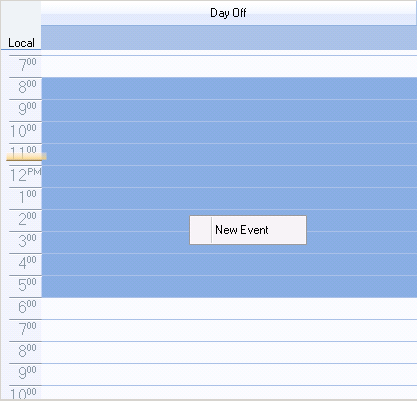Image resolution: width=417 pixels, height=401 pixels.
Task: Click the current time marker at 11:00
Action: point(26,157)
